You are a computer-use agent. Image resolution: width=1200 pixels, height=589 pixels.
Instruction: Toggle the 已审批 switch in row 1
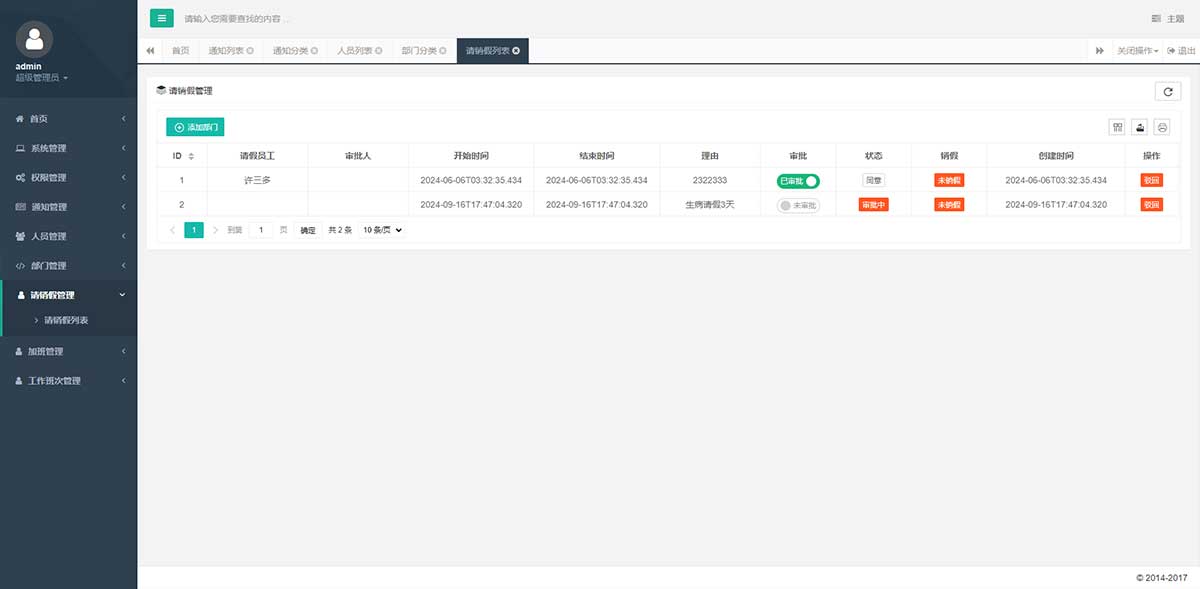798,180
